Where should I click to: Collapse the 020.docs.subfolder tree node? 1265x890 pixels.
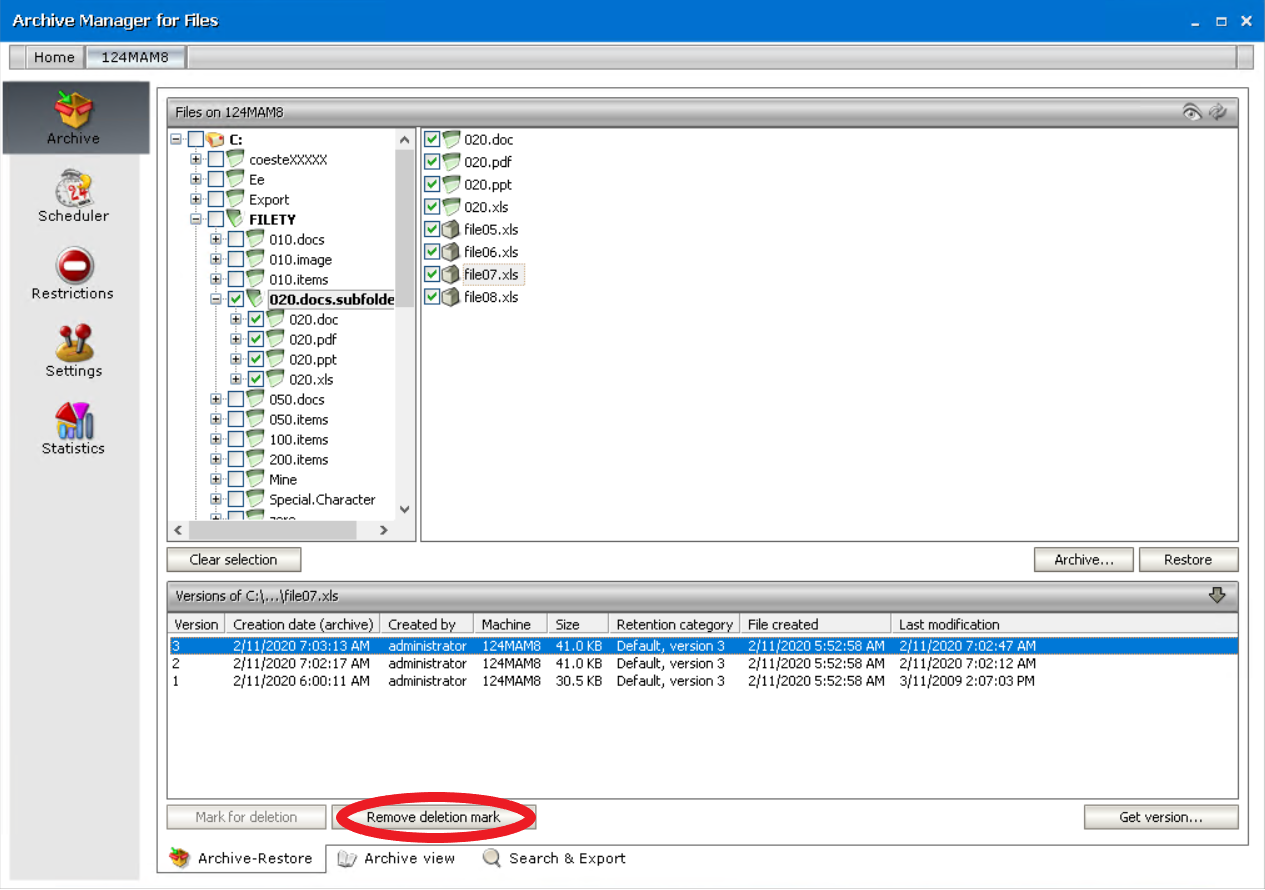[x=216, y=299]
